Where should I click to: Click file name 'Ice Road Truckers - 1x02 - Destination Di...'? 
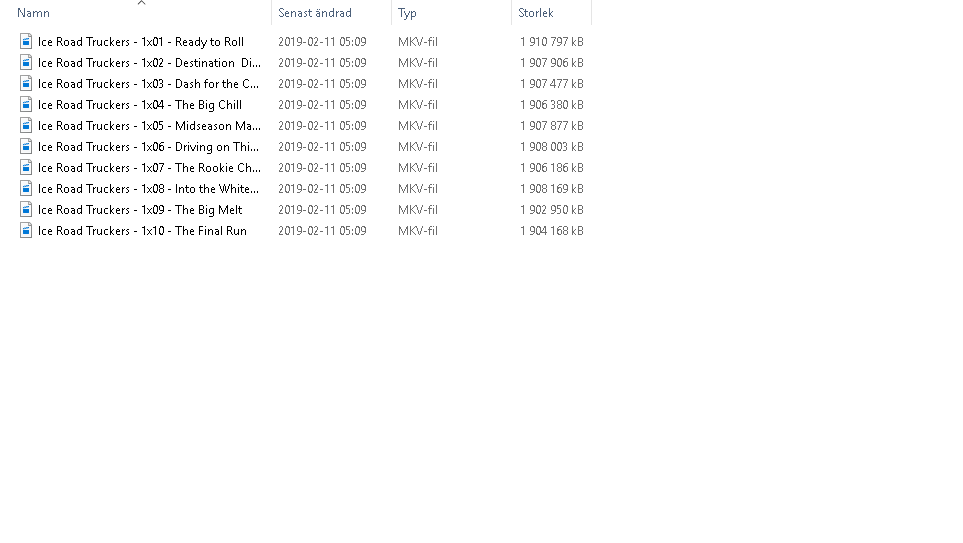(x=149, y=63)
